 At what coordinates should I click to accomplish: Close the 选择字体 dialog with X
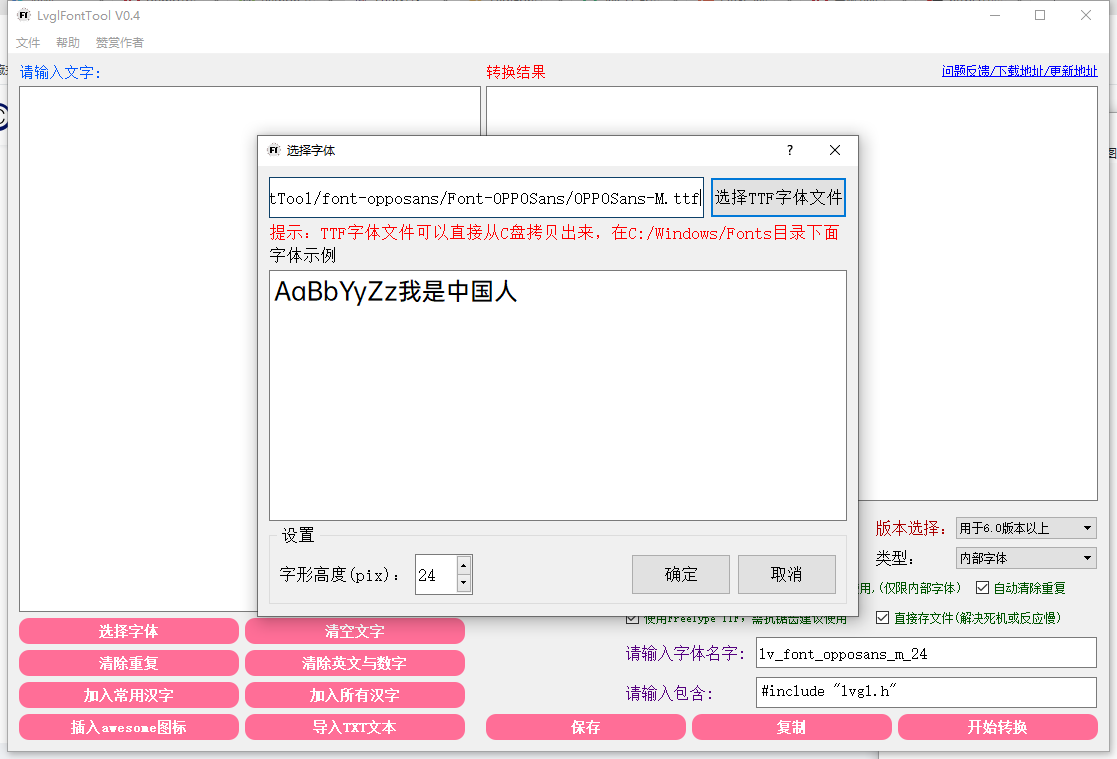pos(835,150)
